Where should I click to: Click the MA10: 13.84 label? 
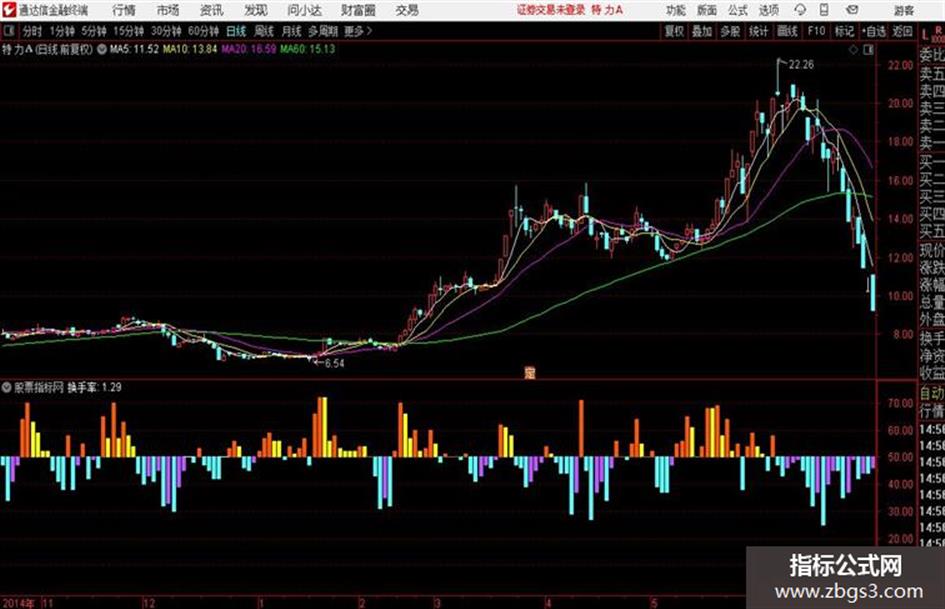pyautogui.click(x=190, y=49)
